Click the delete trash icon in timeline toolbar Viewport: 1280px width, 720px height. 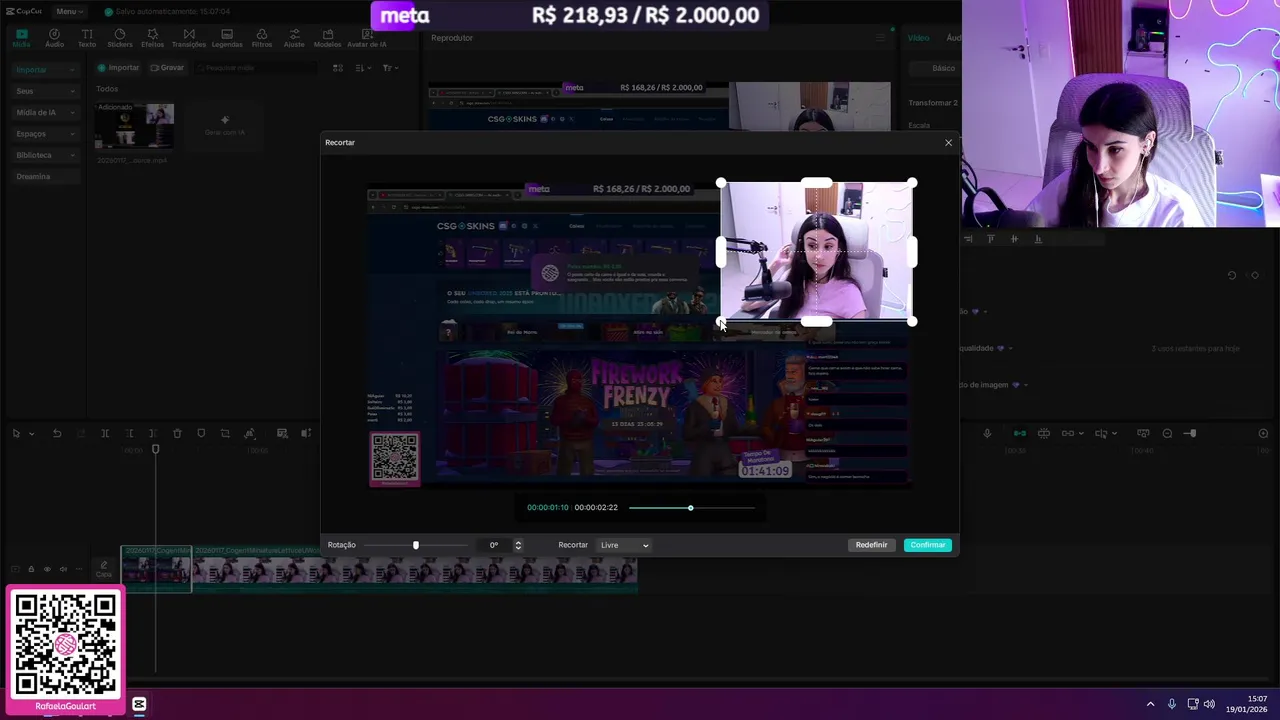click(x=177, y=434)
